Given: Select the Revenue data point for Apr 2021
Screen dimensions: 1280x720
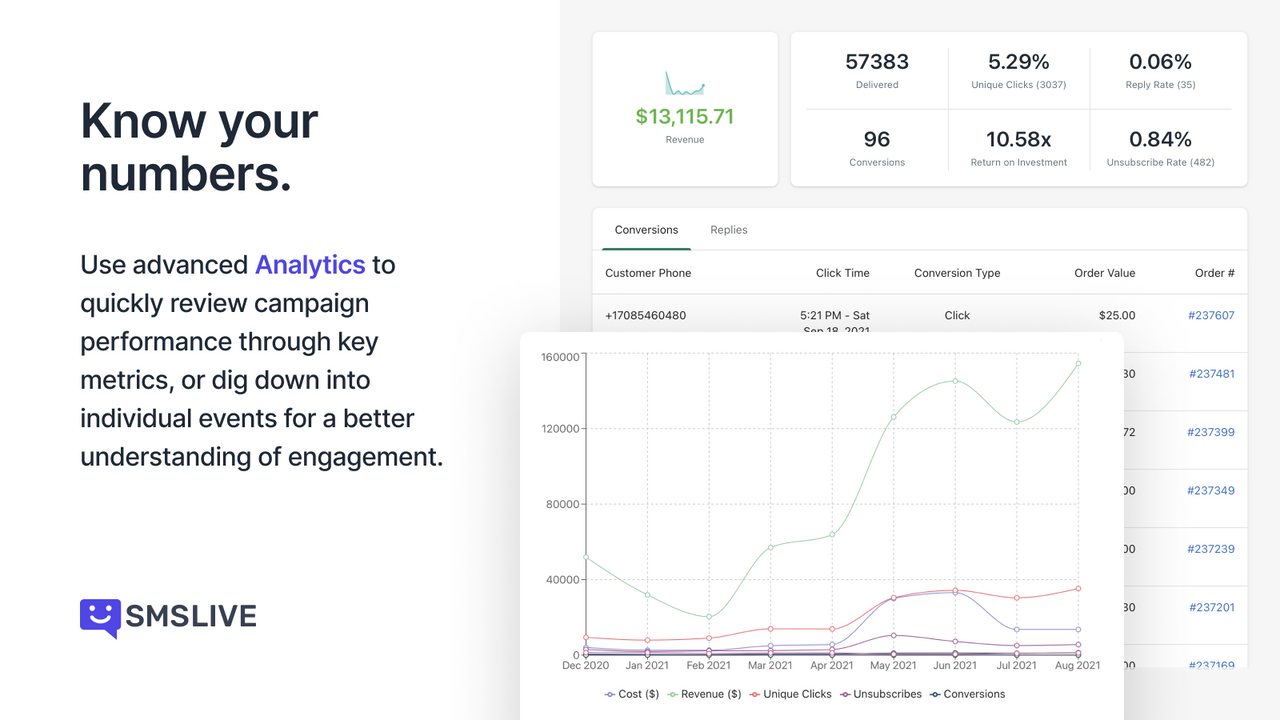Looking at the screenshot, I should (832, 535).
